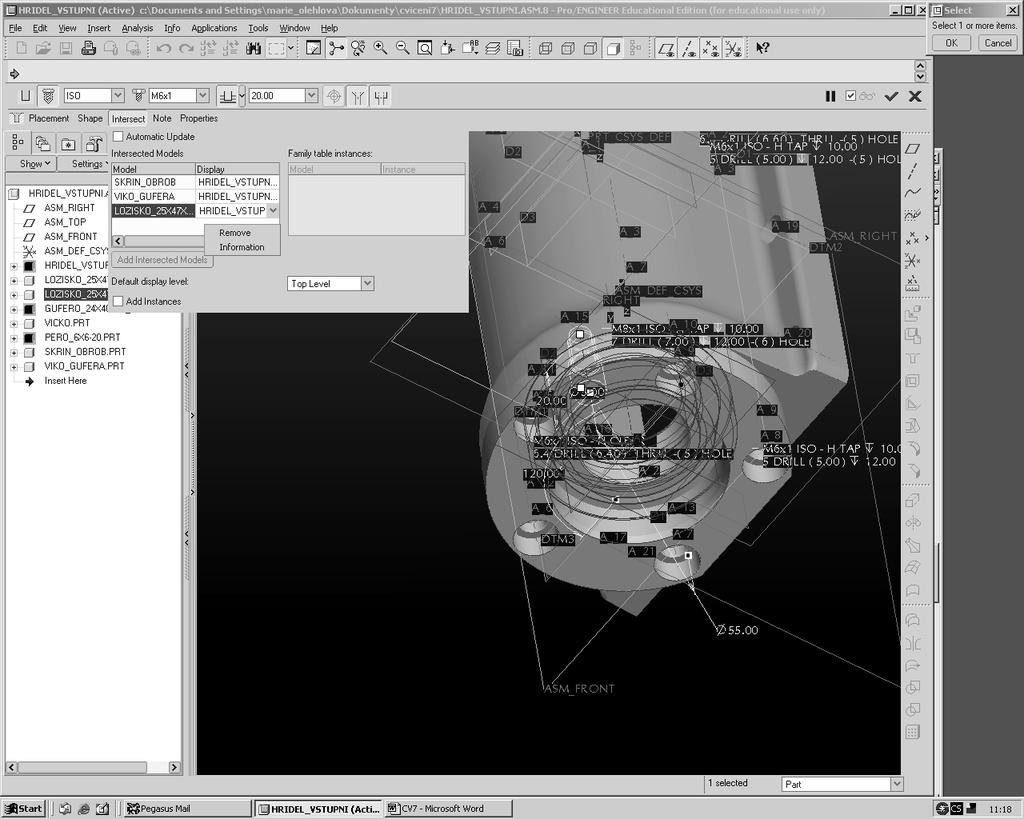Image resolution: width=1024 pixels, height=819 pixels.
Task: Toggle datum planes display icon
Action: 666,48
